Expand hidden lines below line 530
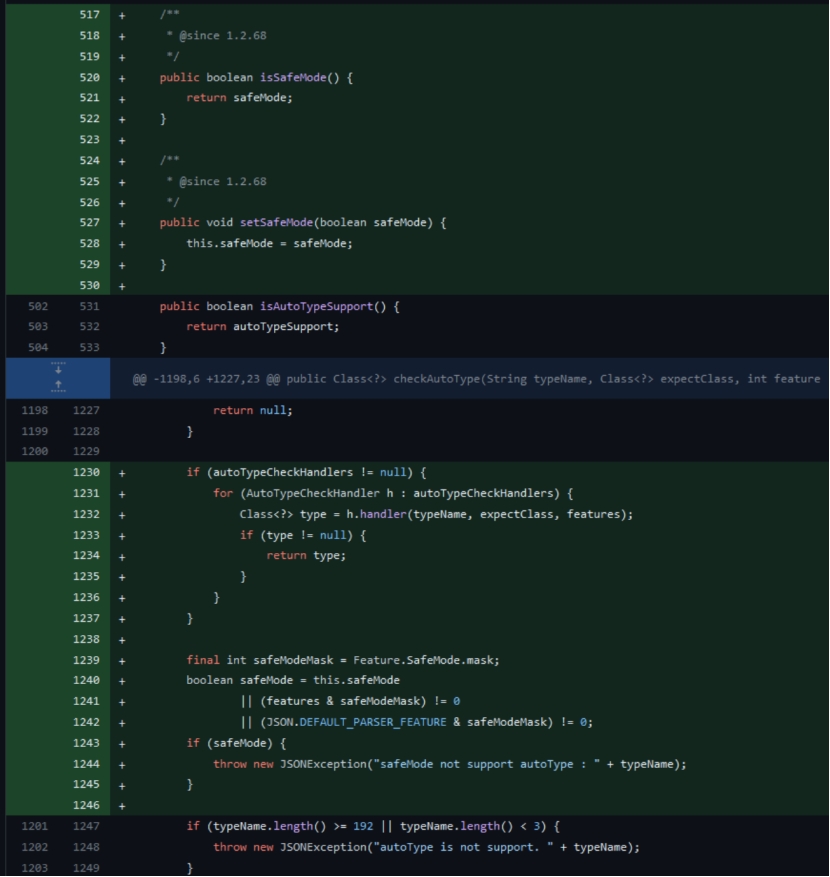This screenshot has height=877, width=830. (x=58, y=369)
